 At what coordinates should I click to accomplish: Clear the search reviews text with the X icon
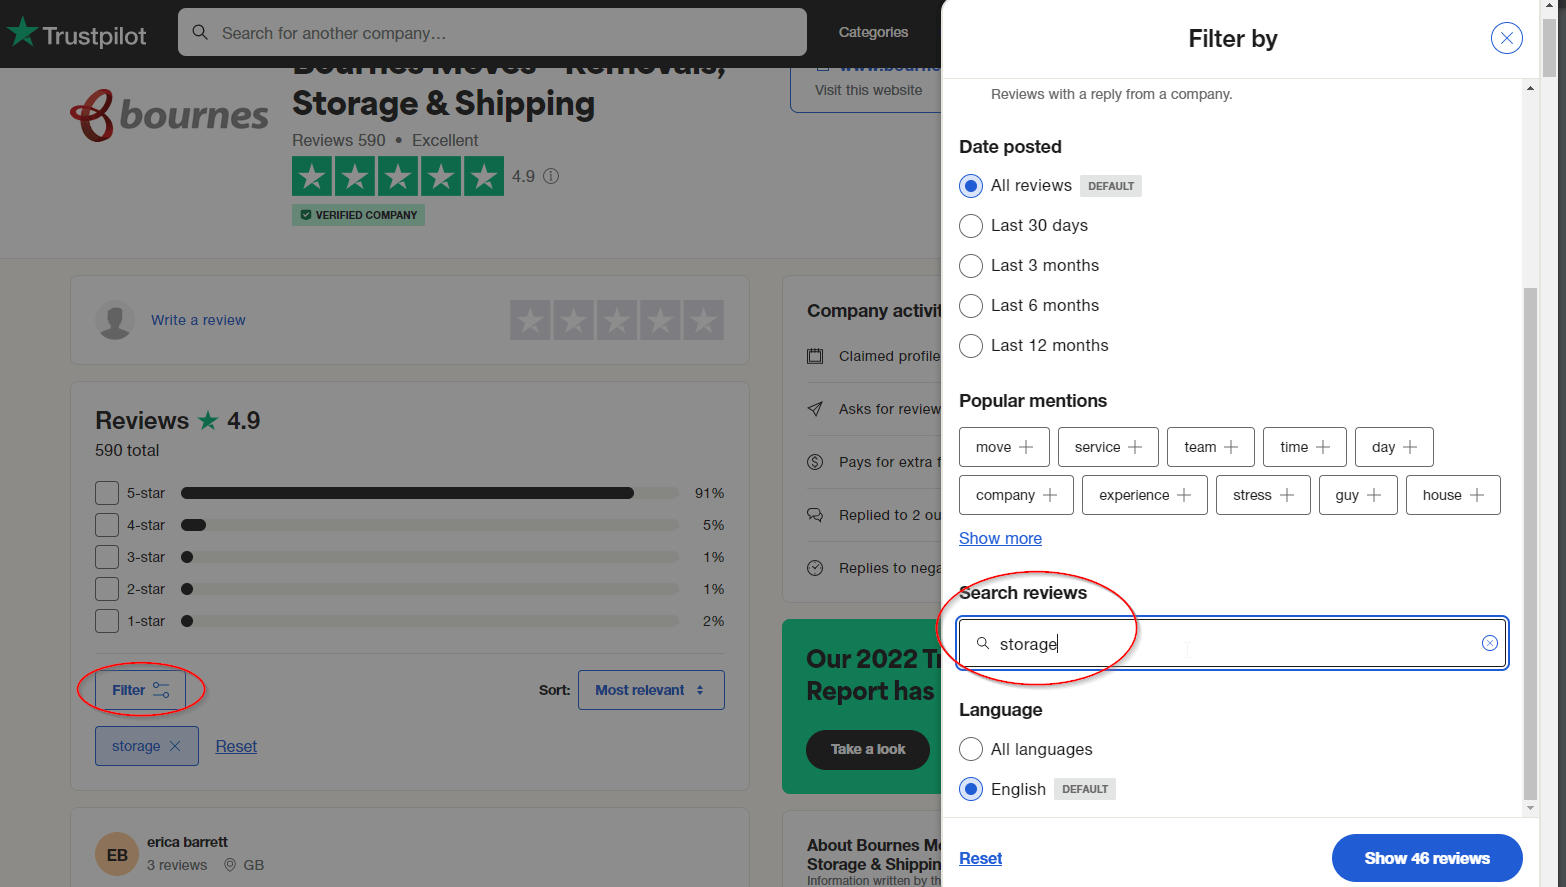click(1489, 643)
